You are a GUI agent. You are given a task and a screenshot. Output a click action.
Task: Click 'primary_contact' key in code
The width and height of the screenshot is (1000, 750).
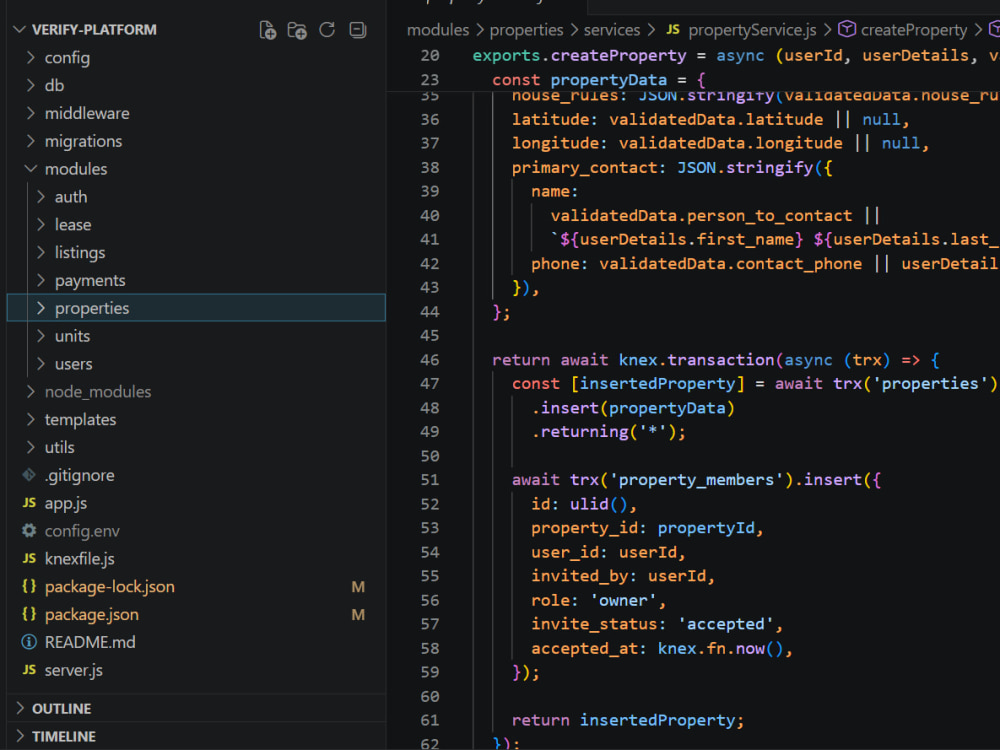(x=584, y=168)
